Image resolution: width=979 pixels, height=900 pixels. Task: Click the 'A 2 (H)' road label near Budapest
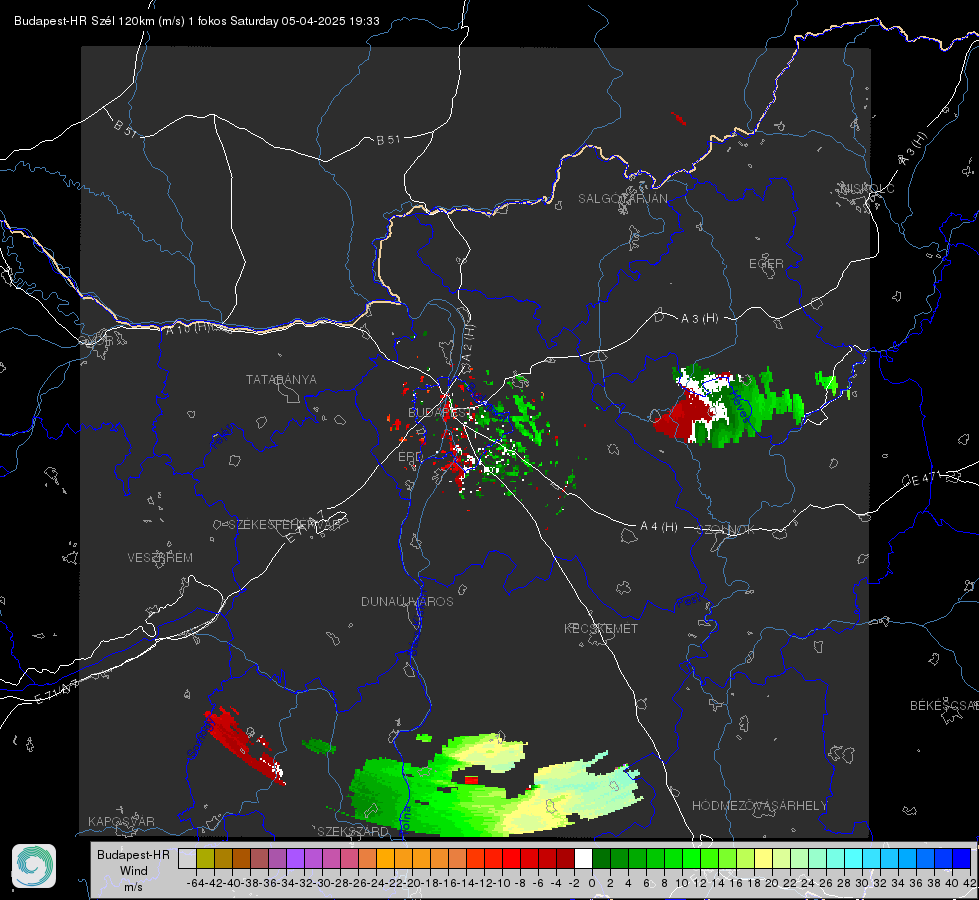pyautogui.click(x=468, y=342)
